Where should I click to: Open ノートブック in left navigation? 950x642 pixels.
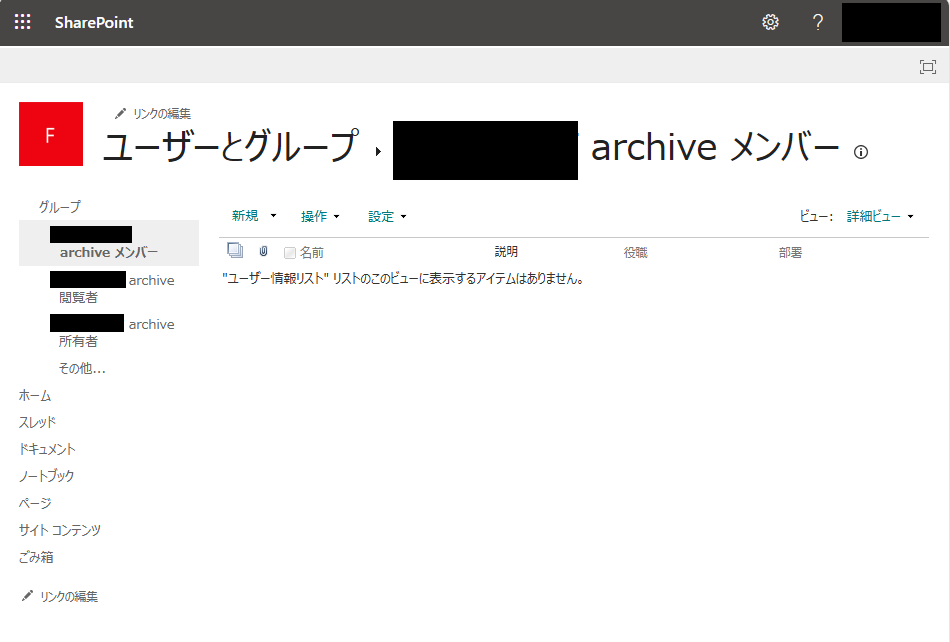46,476
